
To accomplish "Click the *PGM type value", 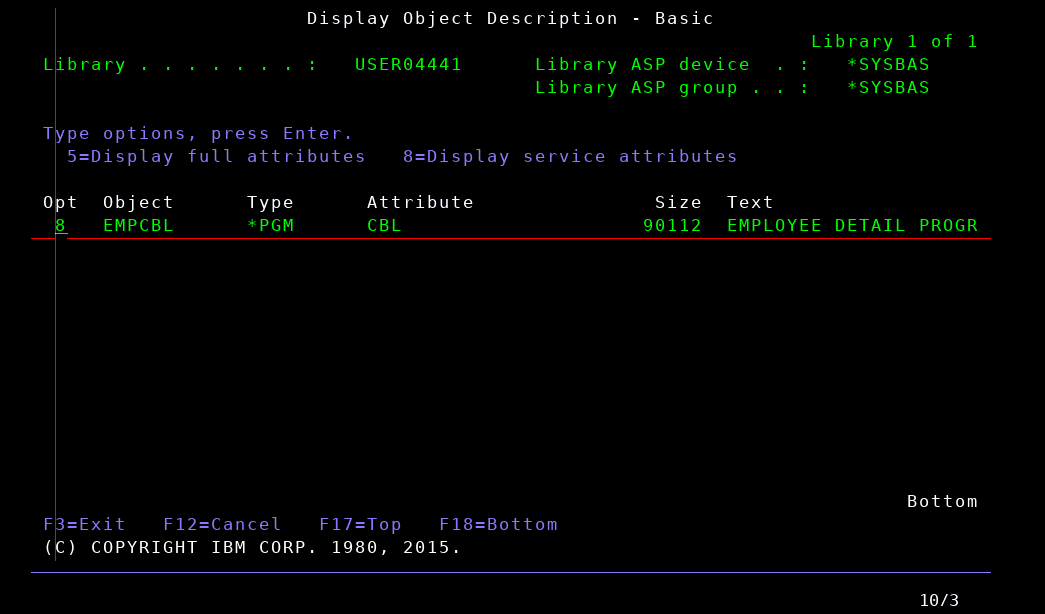I will click(x=271, y=225).
